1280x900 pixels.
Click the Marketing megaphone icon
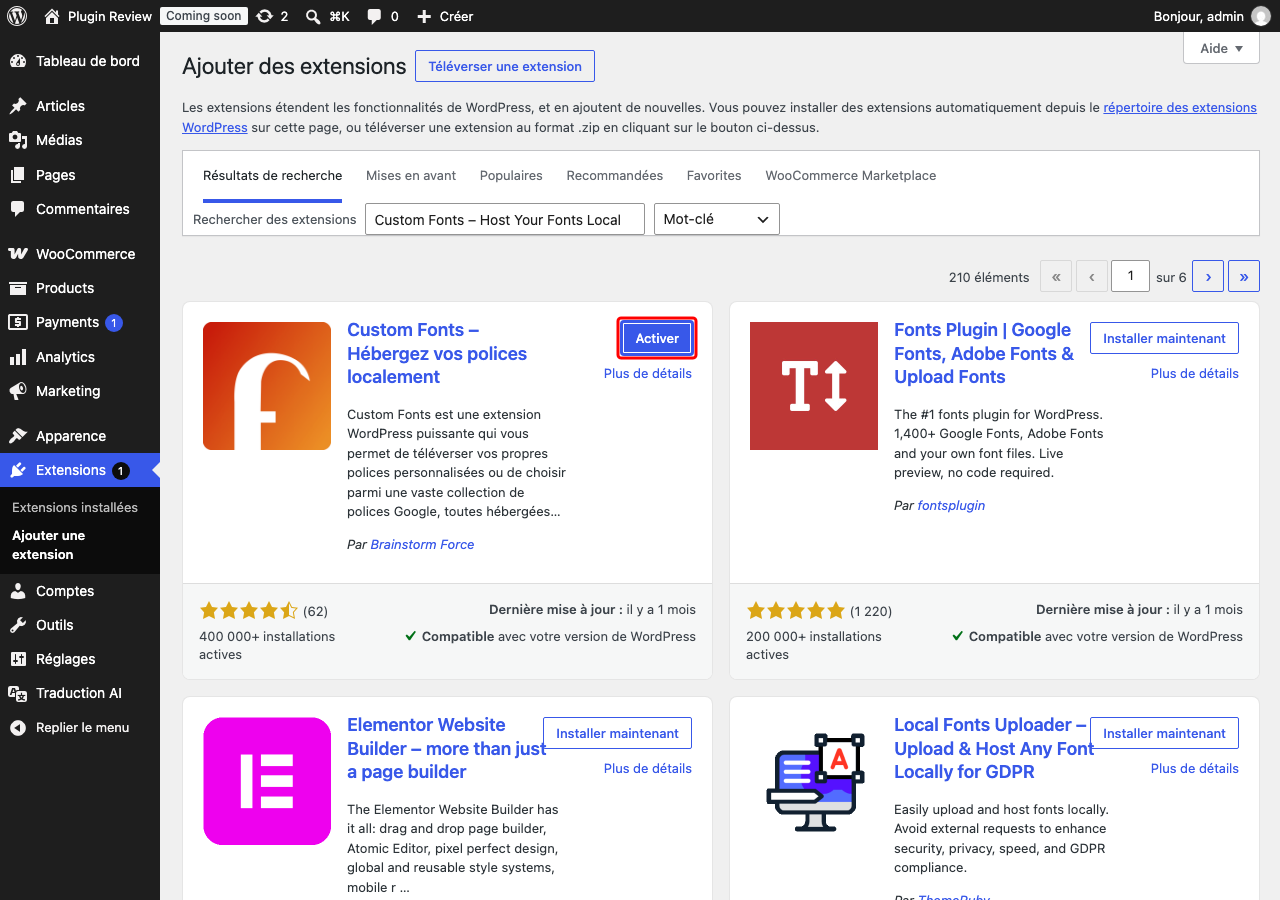click(18, 391)
